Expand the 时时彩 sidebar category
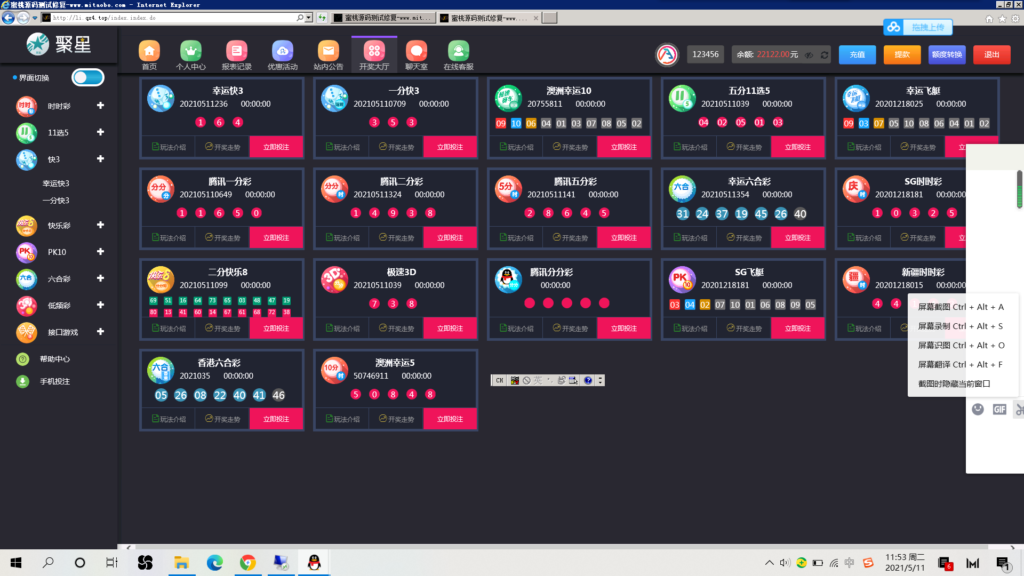 [x=100, y=106]
